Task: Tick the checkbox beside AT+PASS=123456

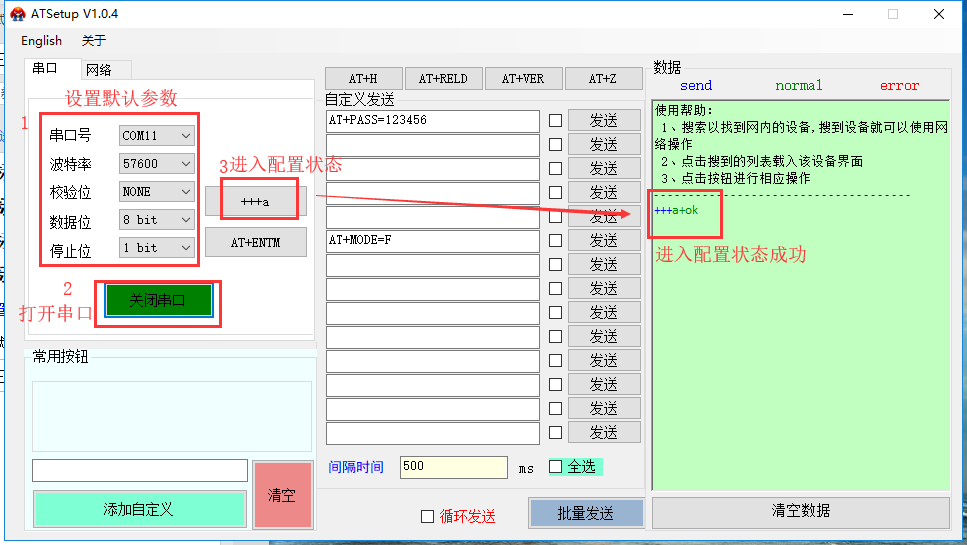Action: coord(555,121)
